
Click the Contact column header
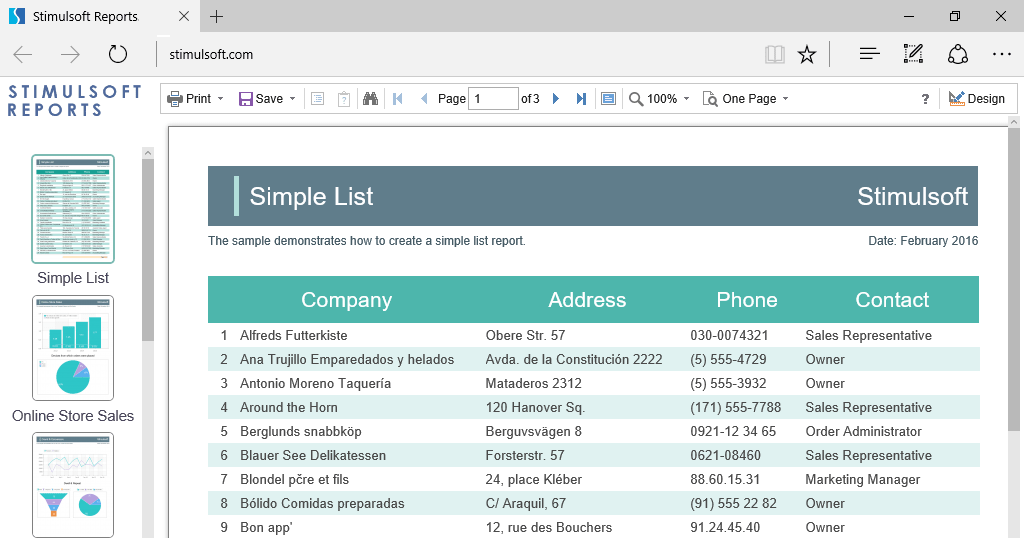[892, 300]
